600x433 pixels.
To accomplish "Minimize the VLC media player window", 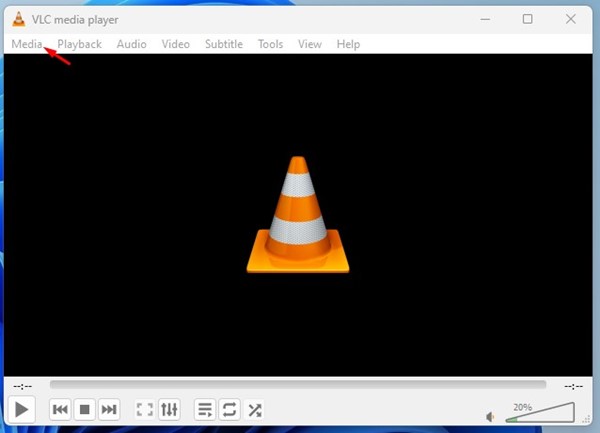I will (x=485, y=19).
